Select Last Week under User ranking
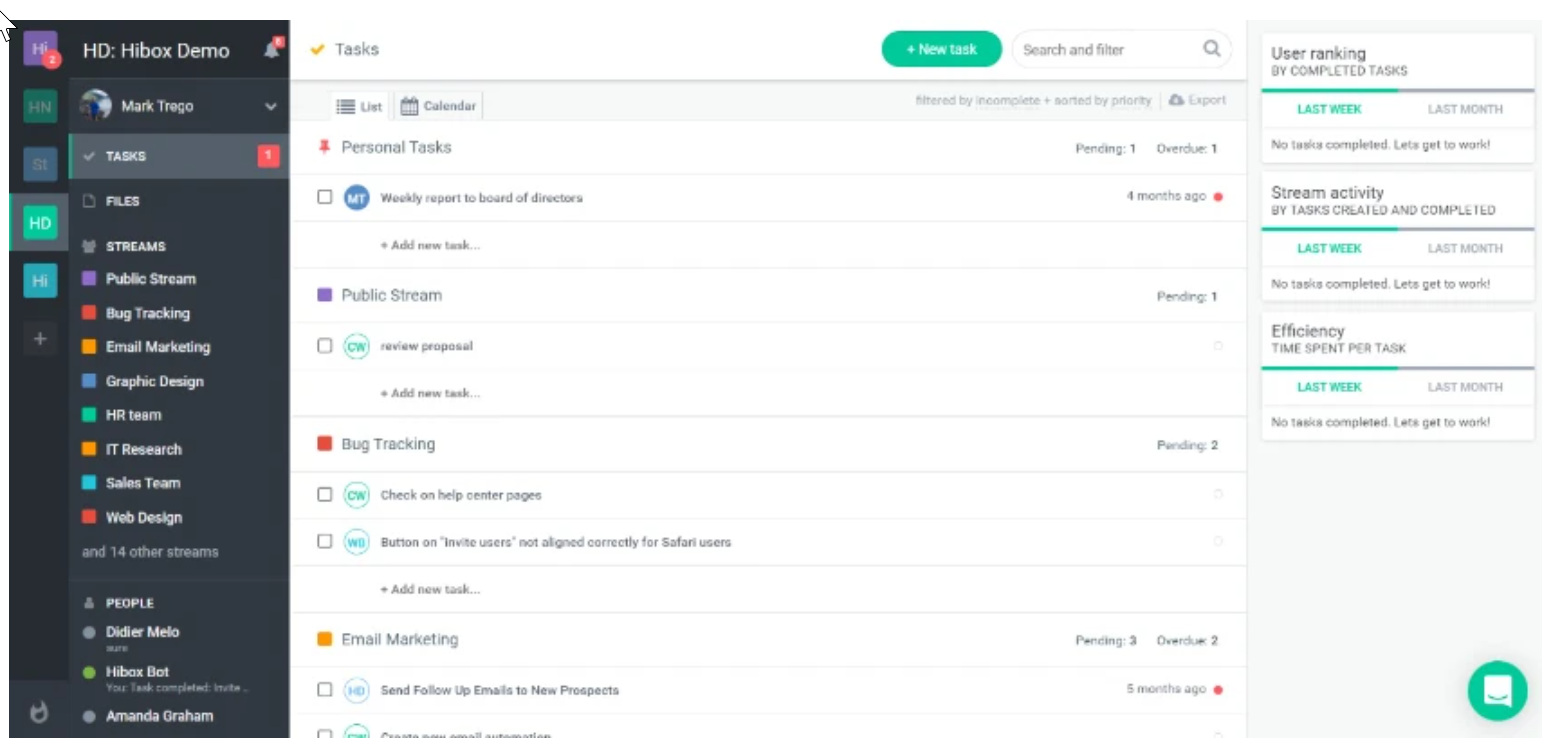Image resolution: width=1565 pixels, height=756 pixels. pyautogui.click(x=1329, y=109)
